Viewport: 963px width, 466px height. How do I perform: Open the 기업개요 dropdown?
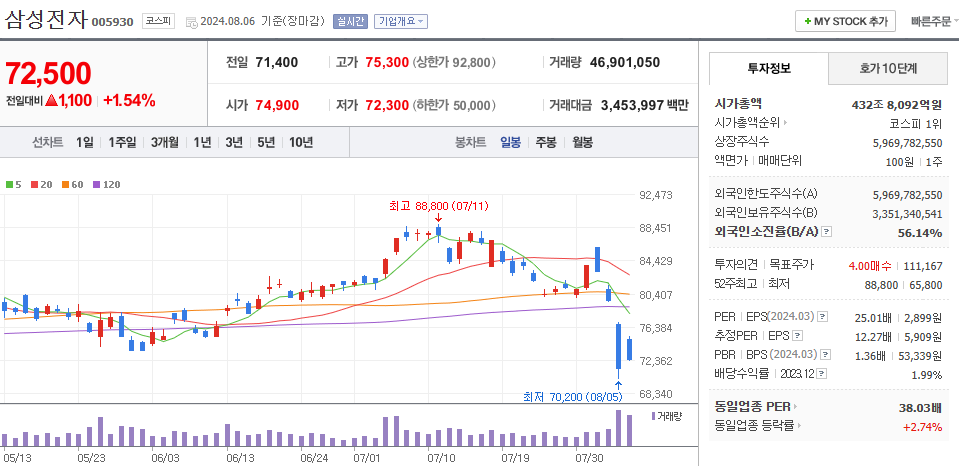point(400,21)
